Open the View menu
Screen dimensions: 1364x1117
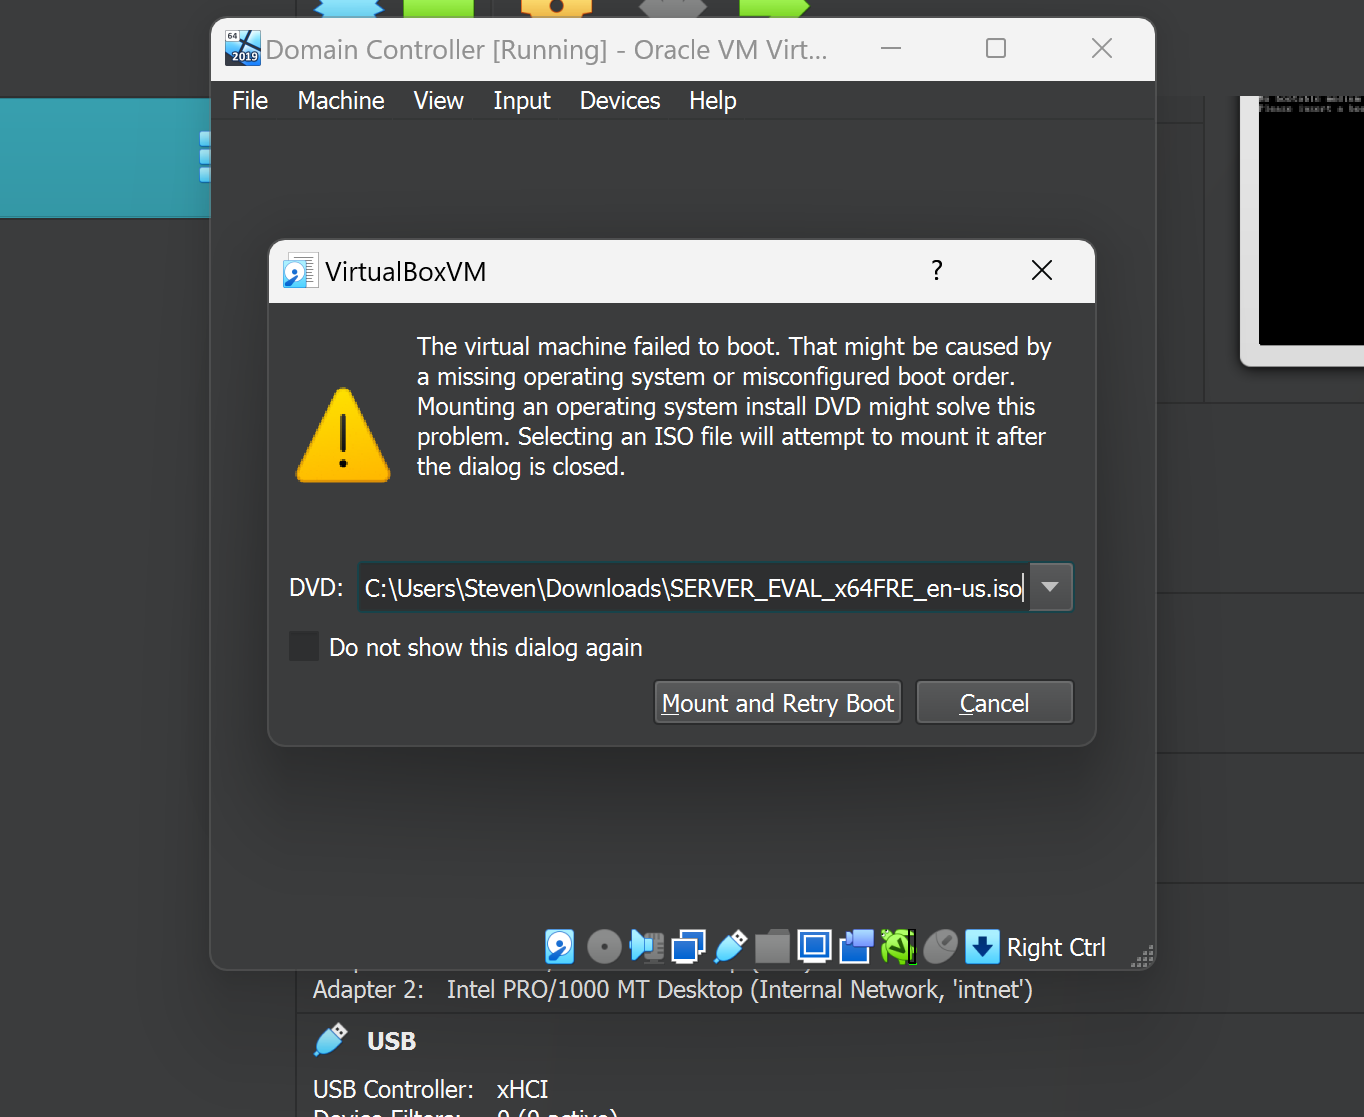[439, 101]
